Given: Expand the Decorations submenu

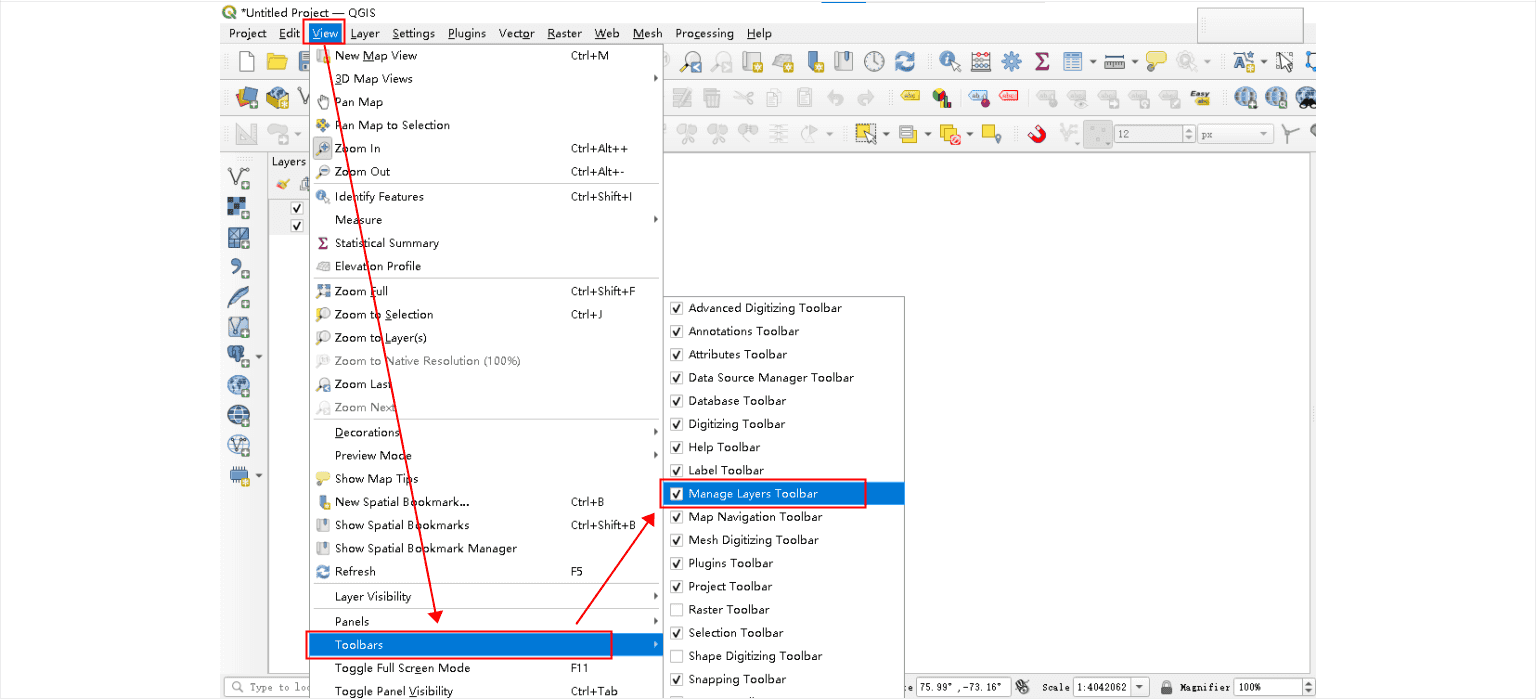Looking at the screenshot, I should click(x=486, y=433).
